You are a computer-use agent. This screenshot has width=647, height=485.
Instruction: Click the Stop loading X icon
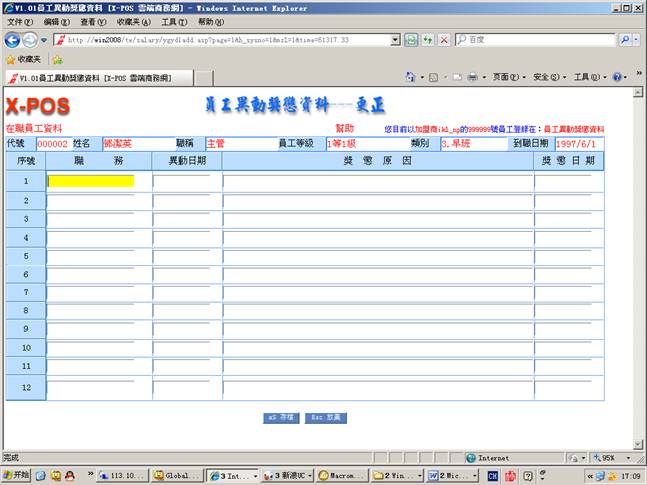[443, 40]
